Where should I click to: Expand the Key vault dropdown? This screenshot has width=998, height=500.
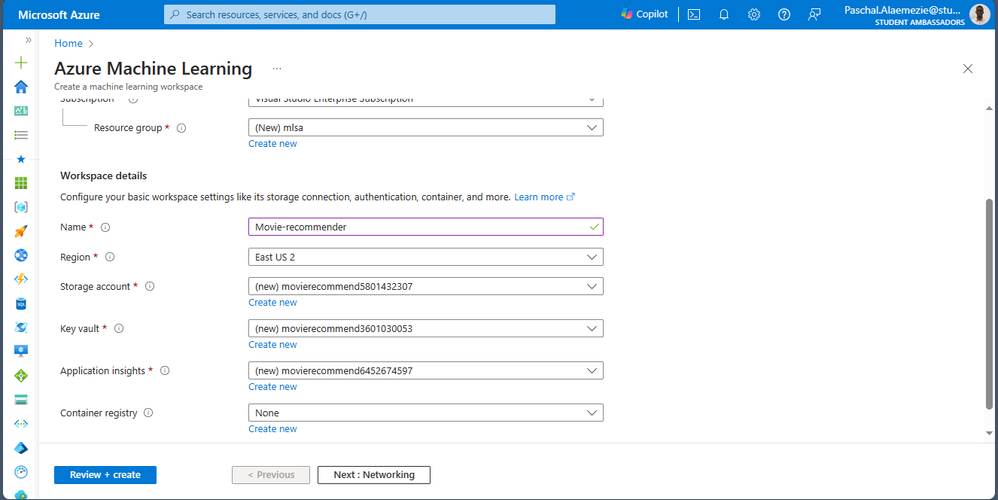pos(425,328)
